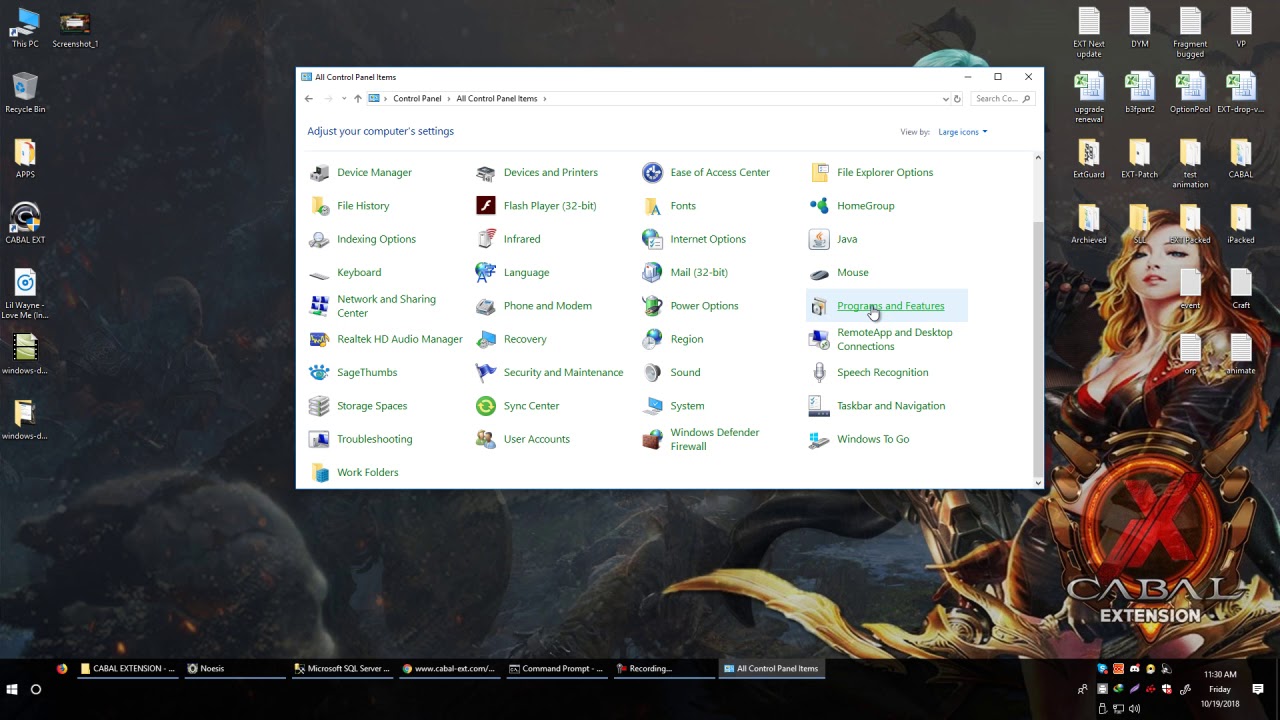The width and height of the screenshot is (1280, 720).
Task: Open Taskbar and Navigation icon
Action: click(819, 406)
